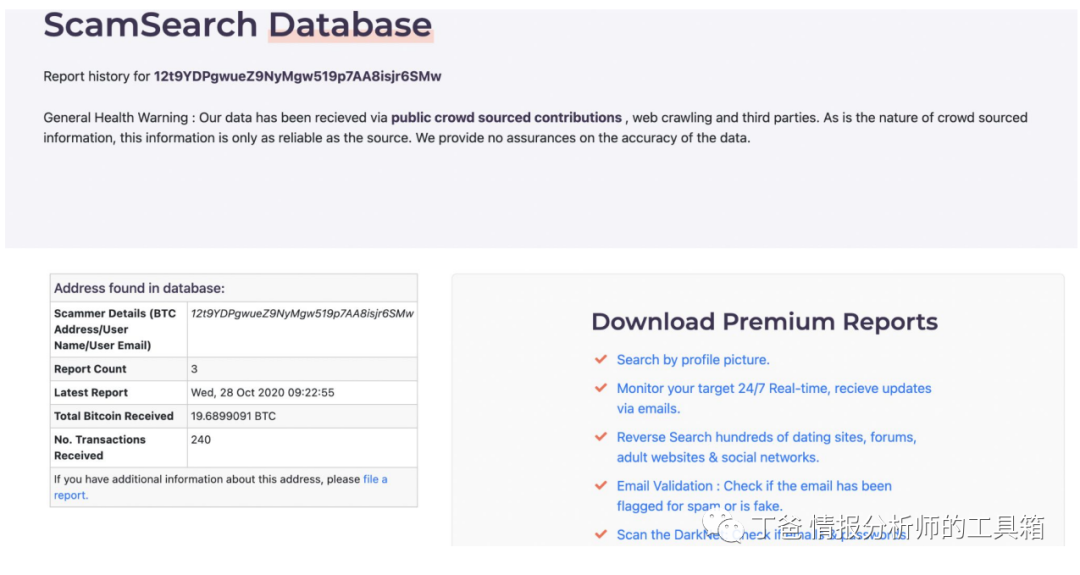Click the "Report Count" row label
The height and width of the screenshot is (575, 1080).
(x=90, y=369)
